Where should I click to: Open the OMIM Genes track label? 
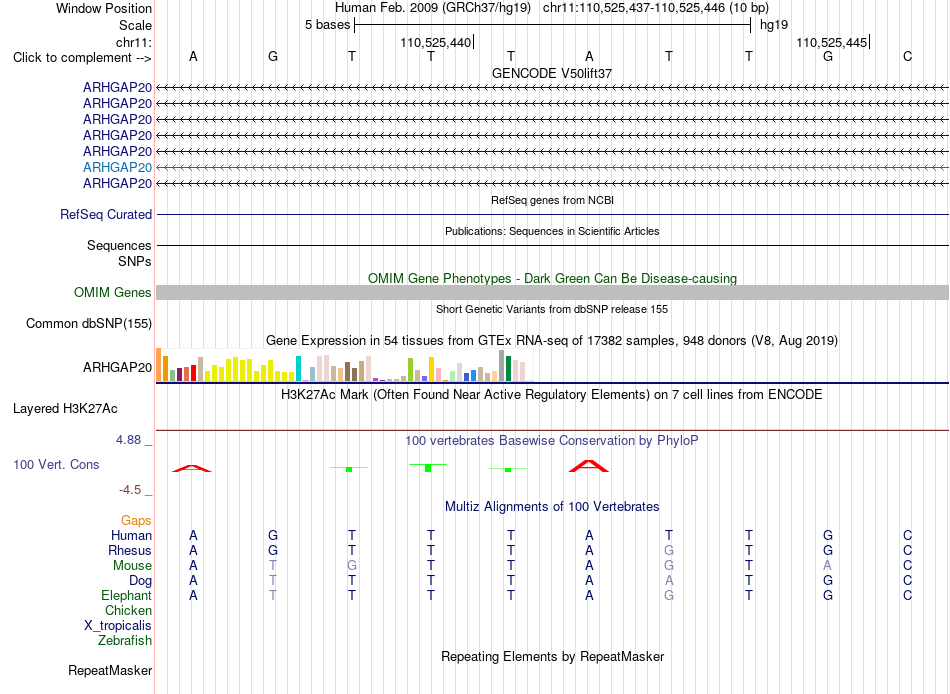[113, 293]
